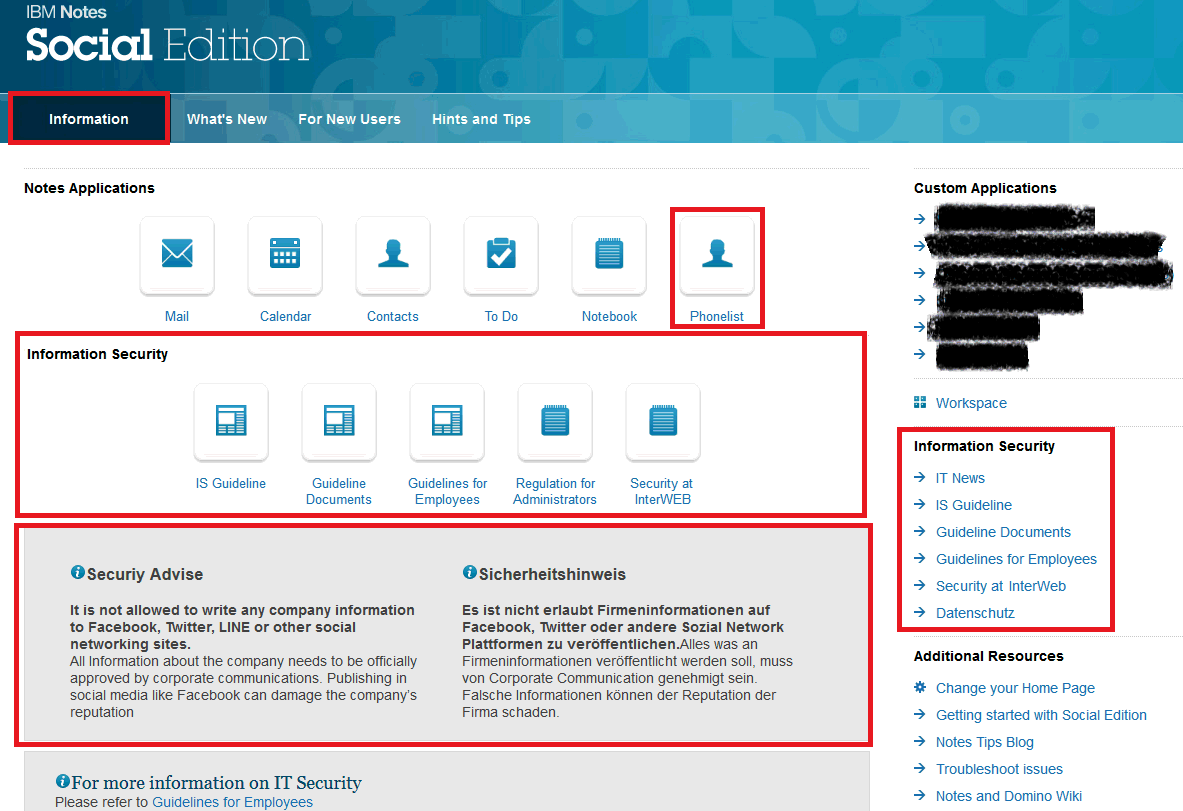Open Guidelines for Employees icon tile
Viewport: 1183px width, 811px height.
(x=447, y=421)
